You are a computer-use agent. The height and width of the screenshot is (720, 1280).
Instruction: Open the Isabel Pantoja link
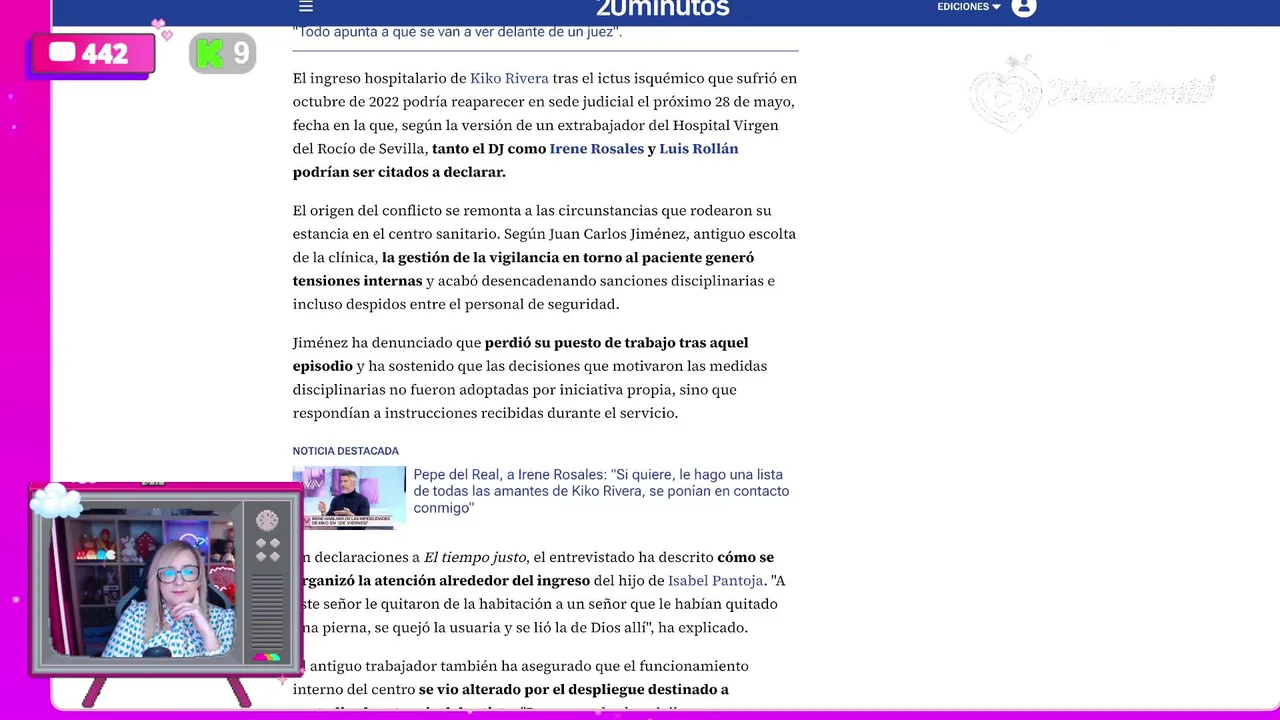coord(715,581)
